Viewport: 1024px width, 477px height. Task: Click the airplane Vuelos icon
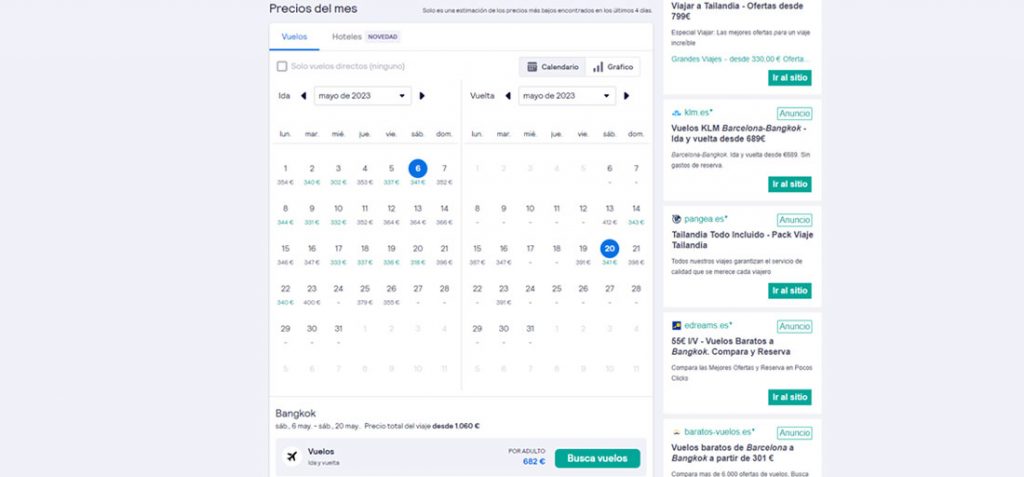pos(292,456)
